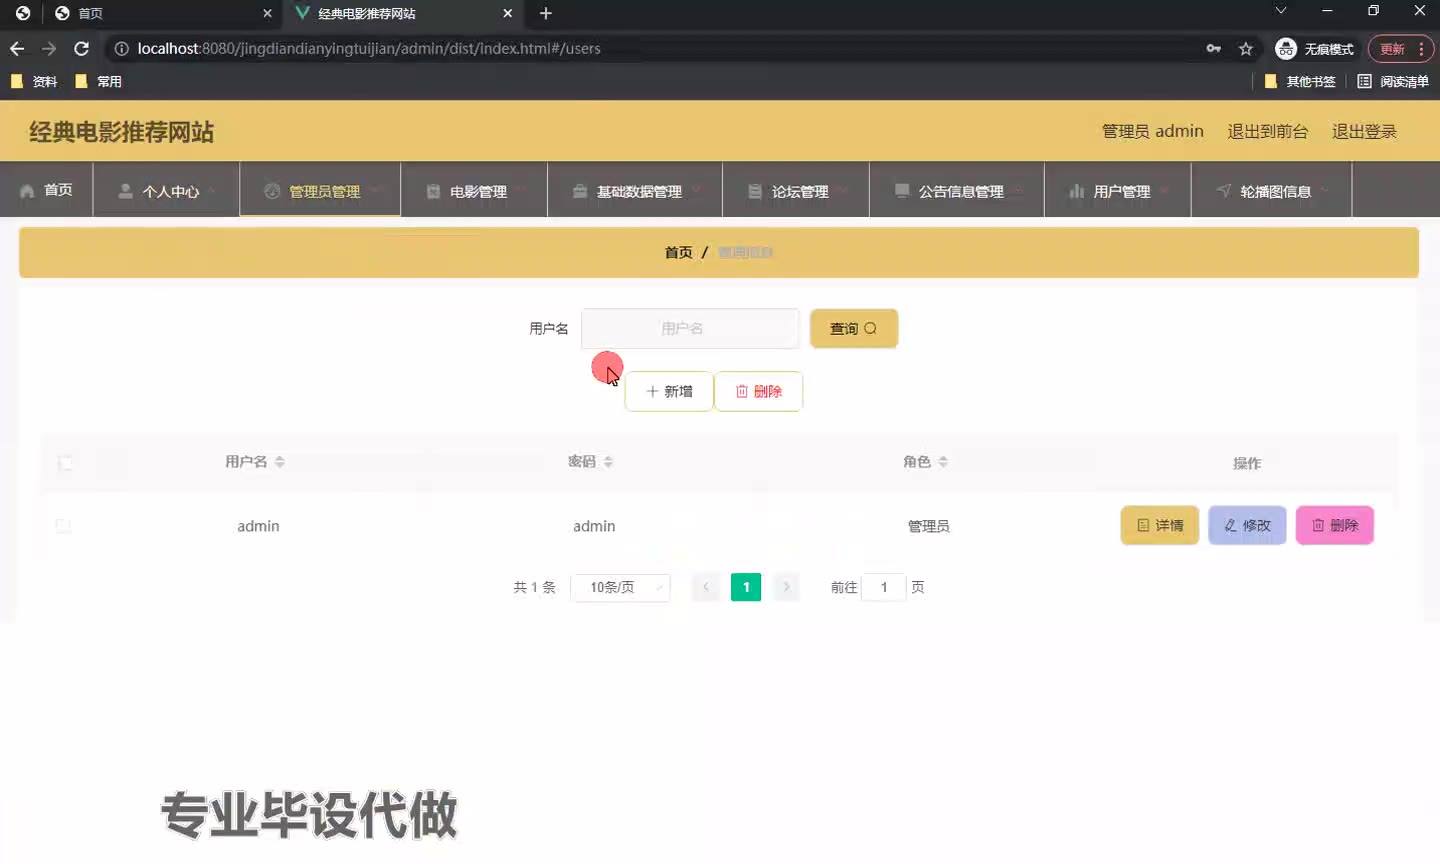Focus the 用户名 search field
1440x864 pixels.
pyautogui.click(x=690, y=328)
